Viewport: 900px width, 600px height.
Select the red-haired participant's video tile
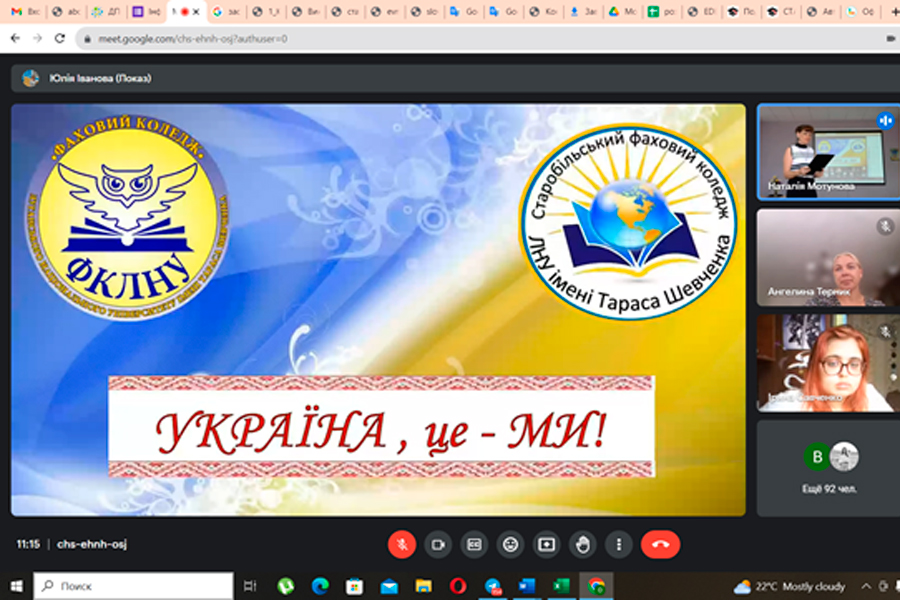point(828,363)
